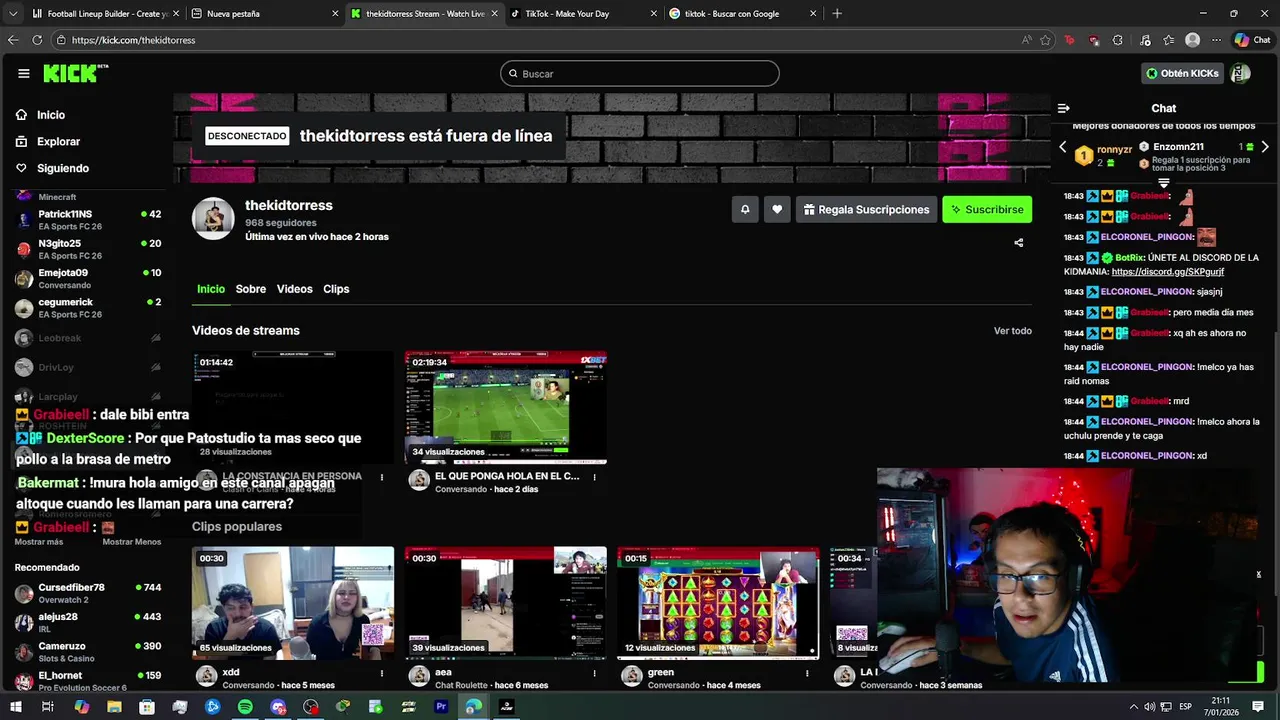Open N3gito25 channel in sidebar
Image resolution: width=1280 pixels, height=720 pixels.
[88, 249]
